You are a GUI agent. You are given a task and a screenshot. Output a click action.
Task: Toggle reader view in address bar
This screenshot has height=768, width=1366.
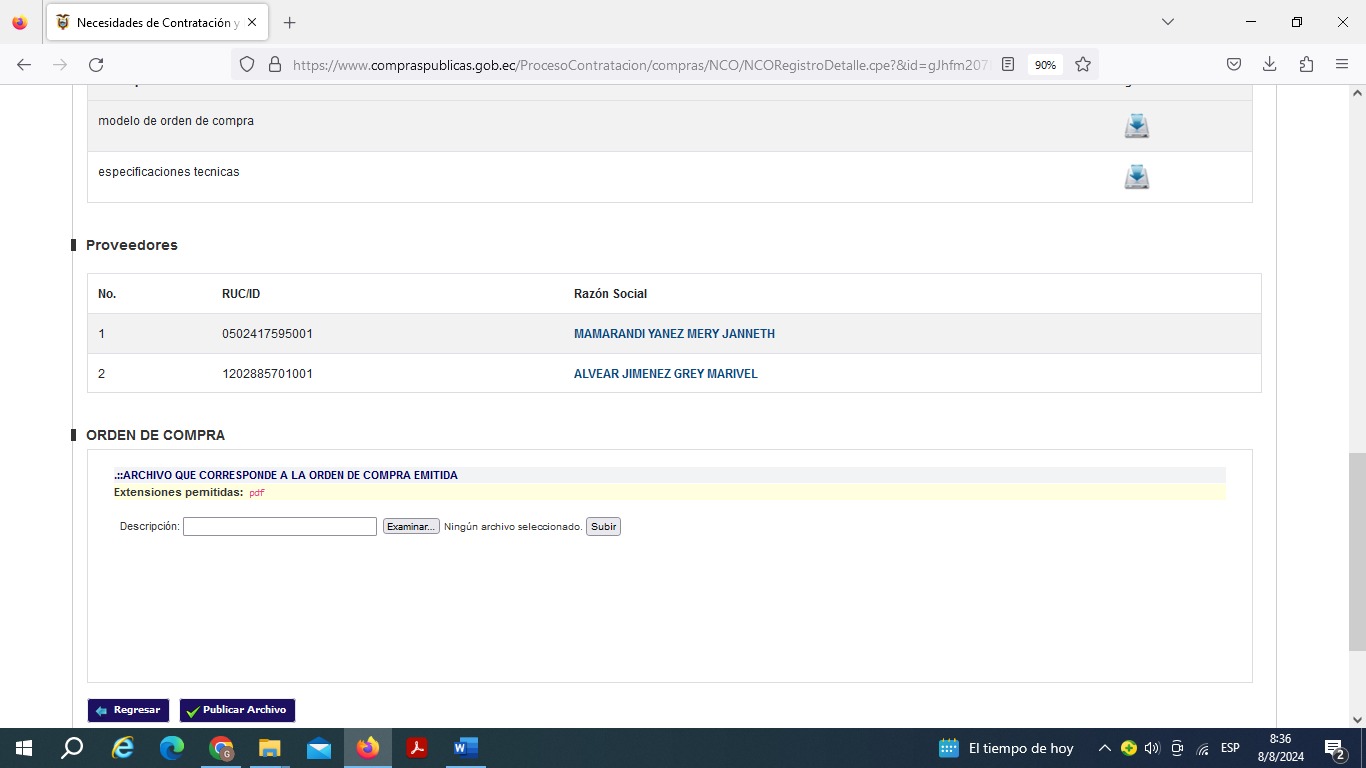(x=1008, y=64)
